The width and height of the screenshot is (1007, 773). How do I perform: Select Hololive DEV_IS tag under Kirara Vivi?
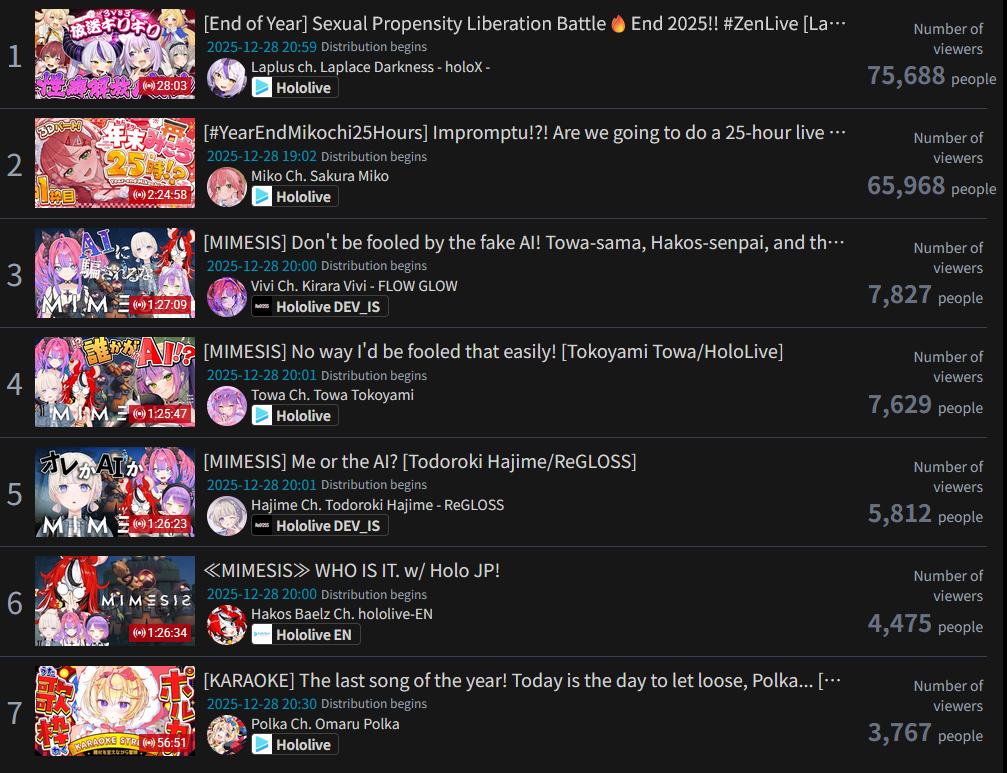click(319, 307)
